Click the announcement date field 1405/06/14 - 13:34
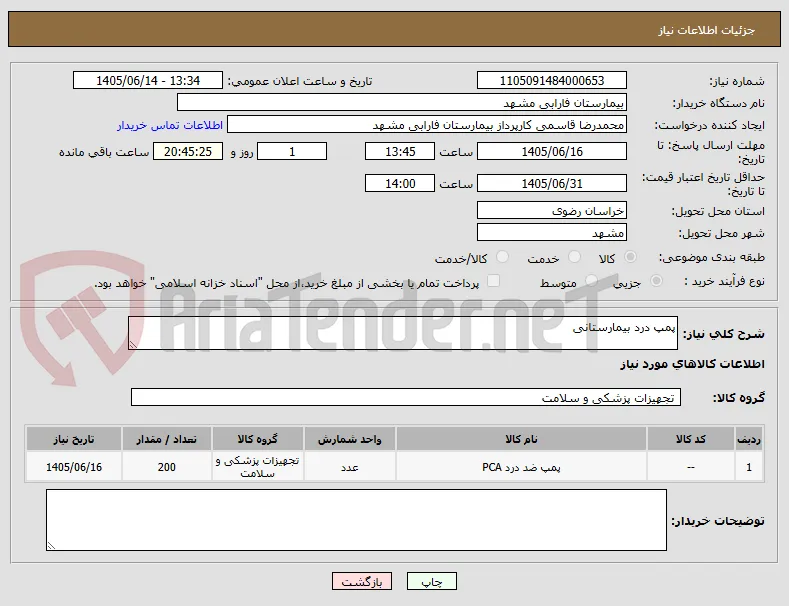This screenshot has height=606, width=789. (147, 81)
